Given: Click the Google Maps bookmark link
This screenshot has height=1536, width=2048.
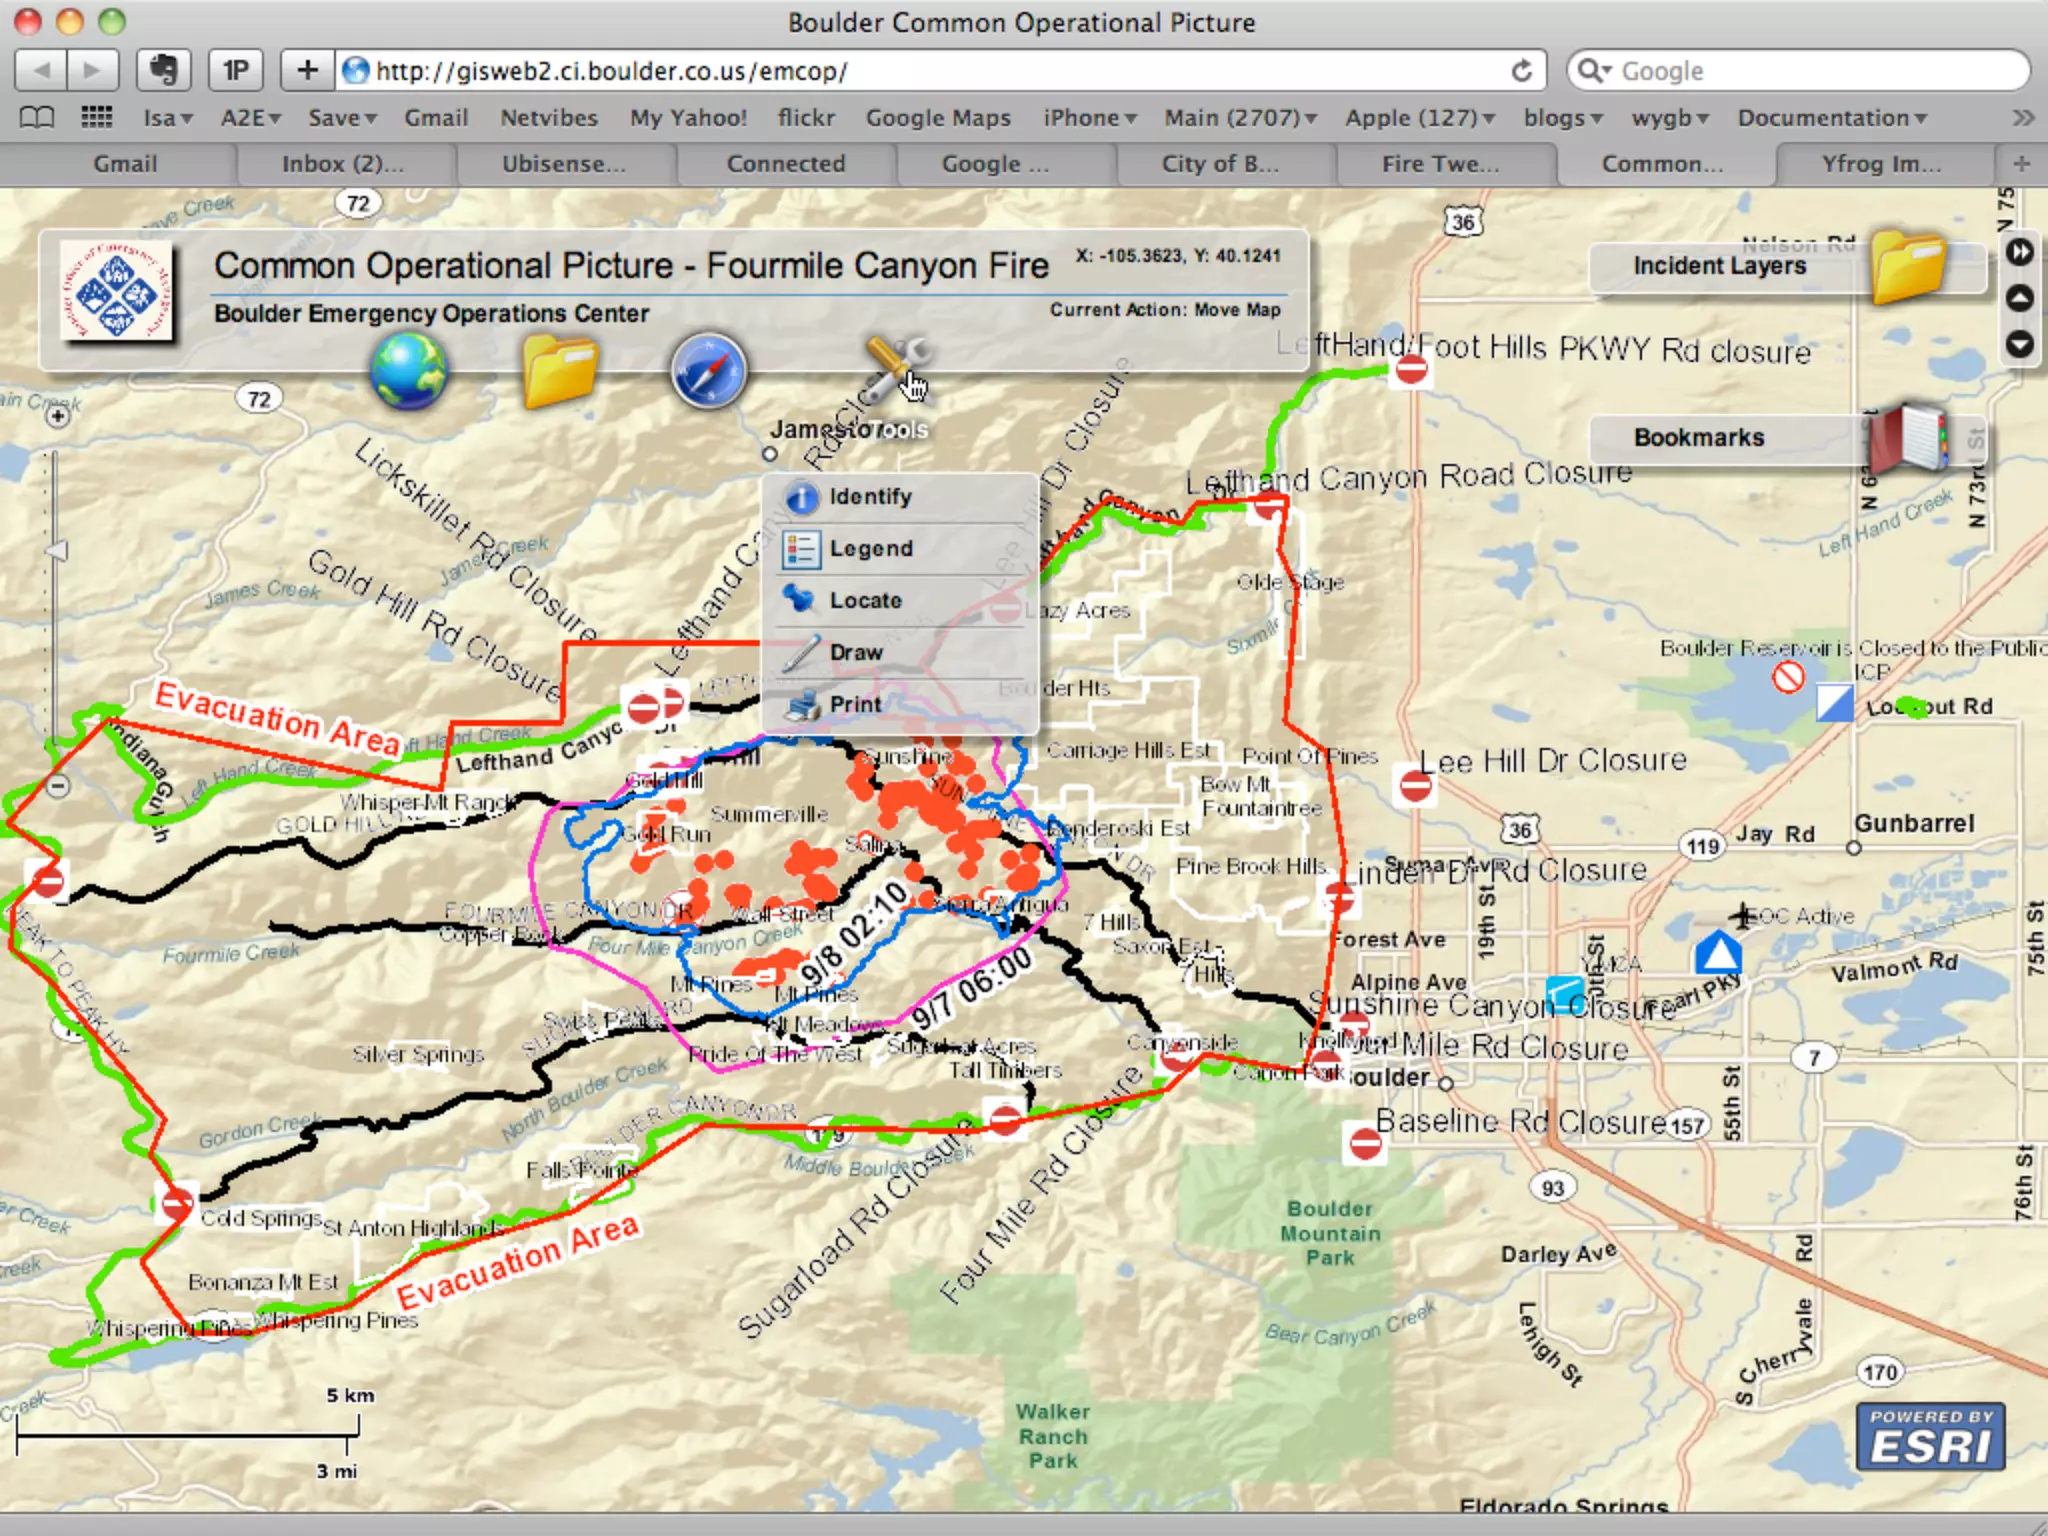Looking at the screenshot, I should click(x=938, y=118).
